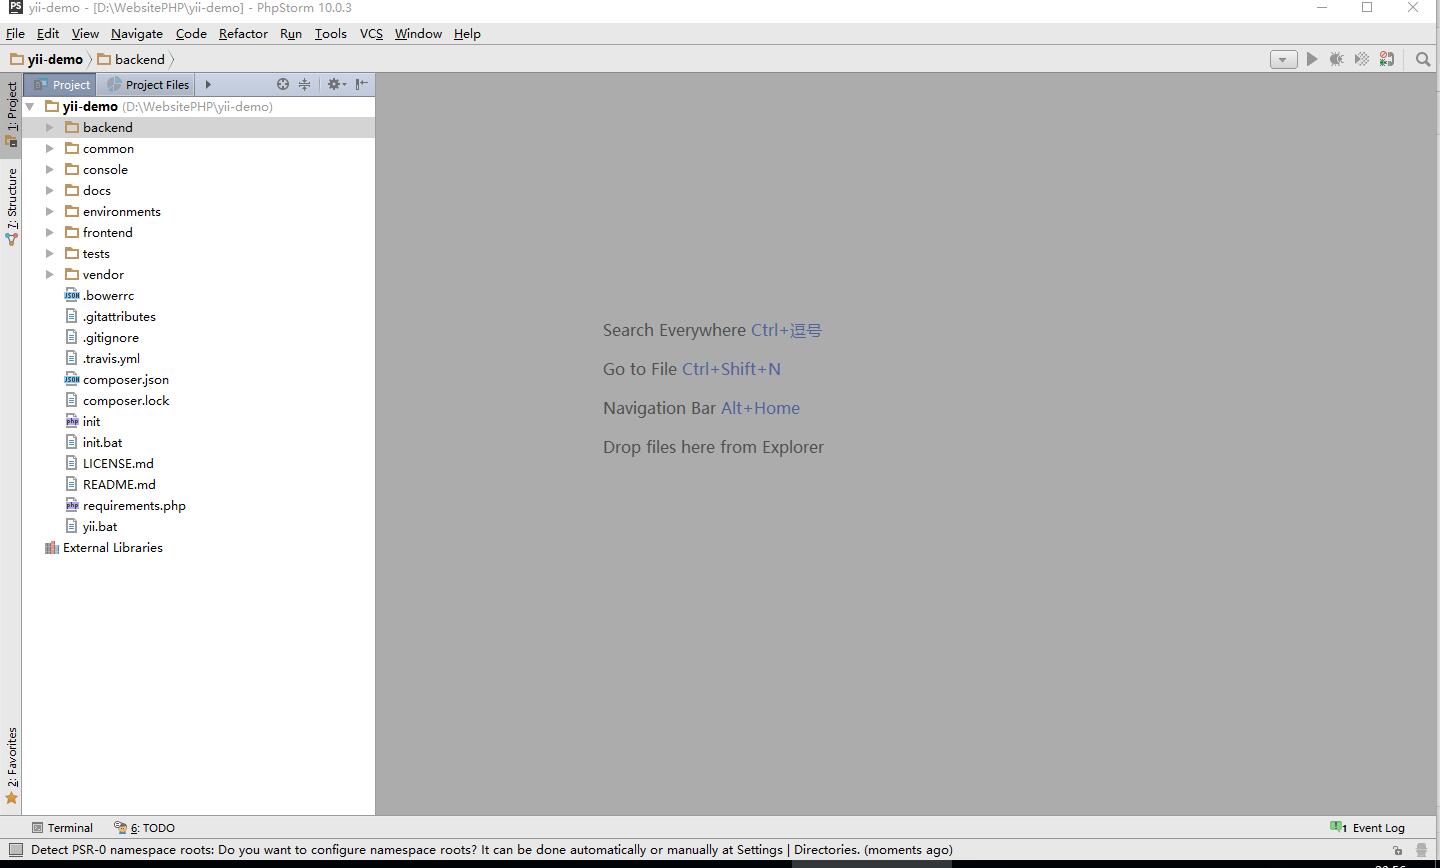Expand the vendor folder
Viewport: 1440px width, 868px height.
click(50, 274)
